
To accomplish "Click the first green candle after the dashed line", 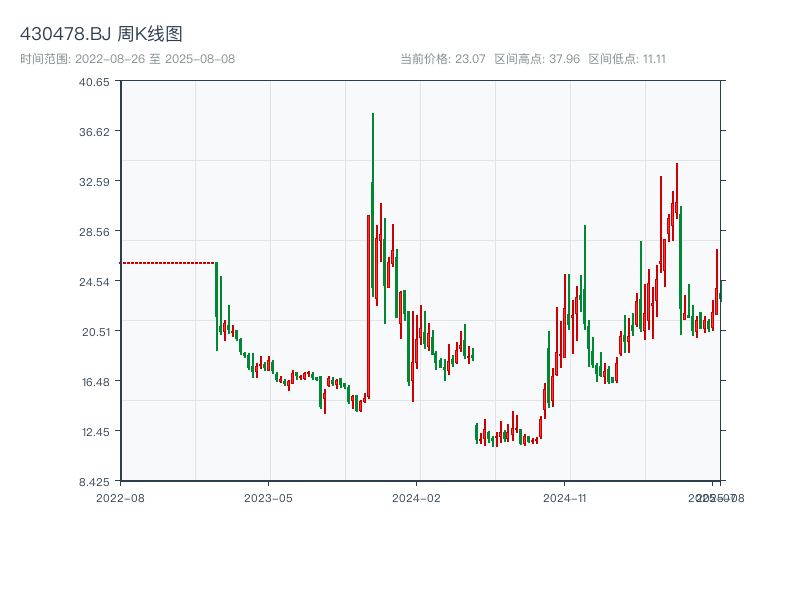I will 217,306.
